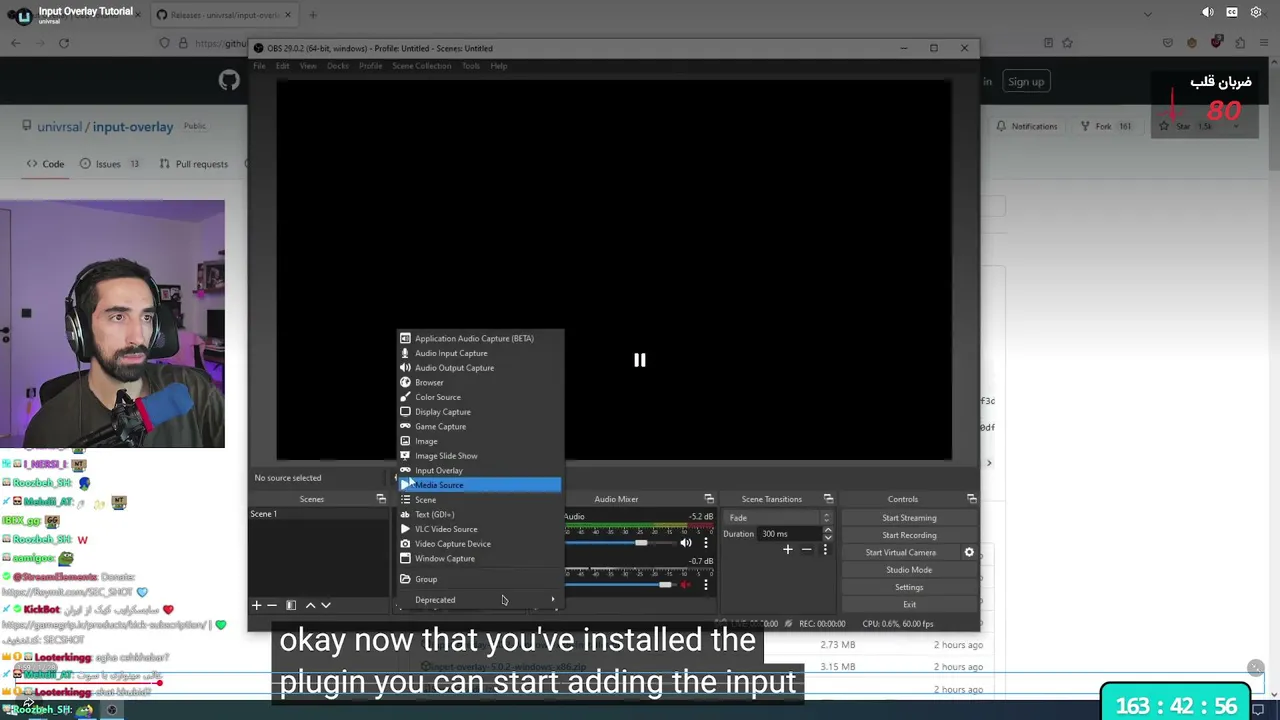Remove the configurable scene transition

tap(806, 550)
